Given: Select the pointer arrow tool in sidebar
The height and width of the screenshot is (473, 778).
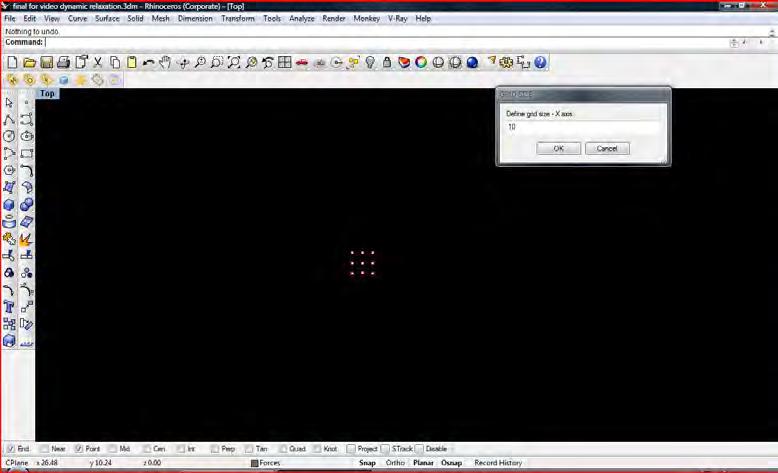Looking at the screenshot, I should 9,103.
